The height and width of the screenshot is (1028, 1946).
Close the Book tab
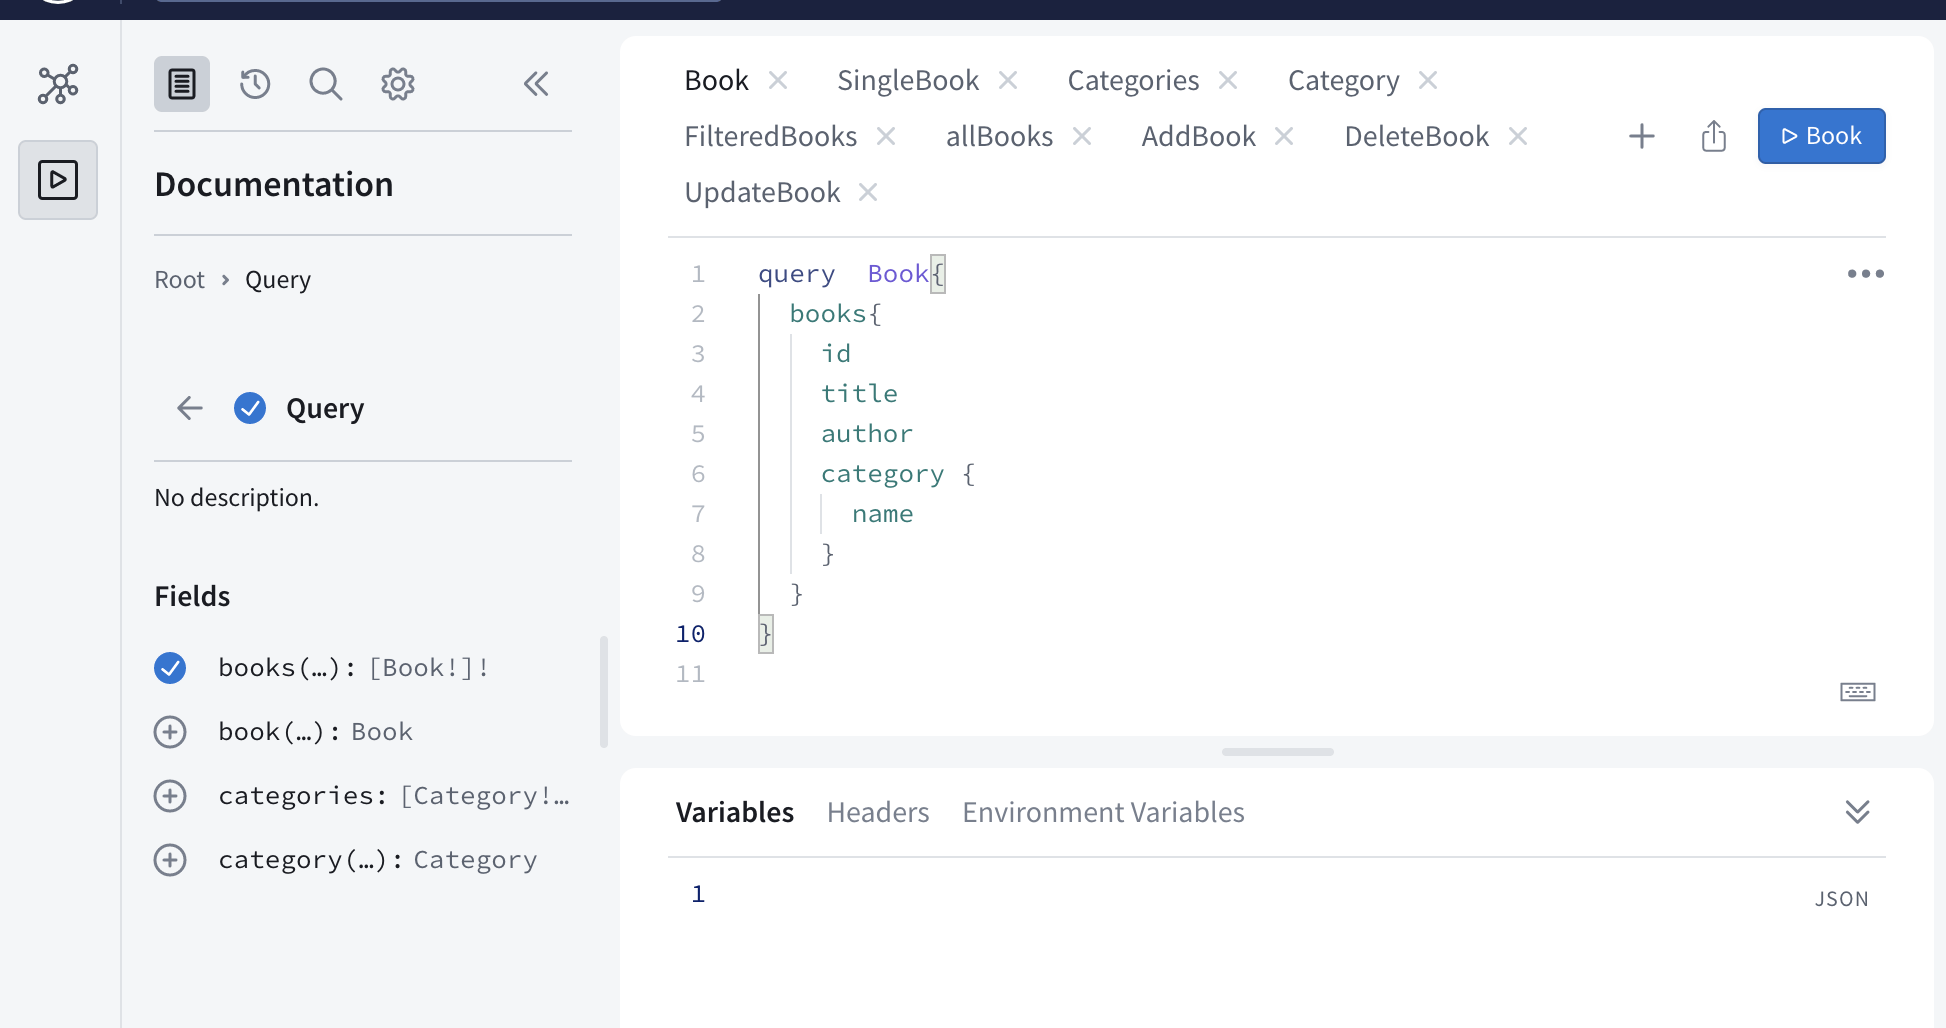pyautogui.click(x=778, y=80)
